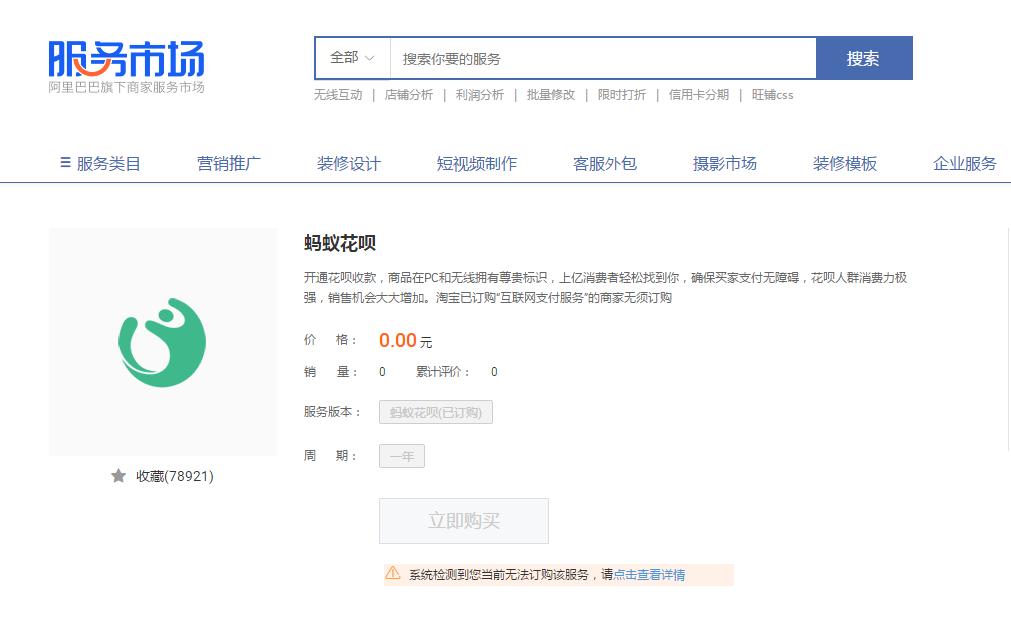The height and width of the screenshot is (631, 1011).
Task: Open the 无线互动 quick link
Action: pyautogui.click(x=338, y=95)
